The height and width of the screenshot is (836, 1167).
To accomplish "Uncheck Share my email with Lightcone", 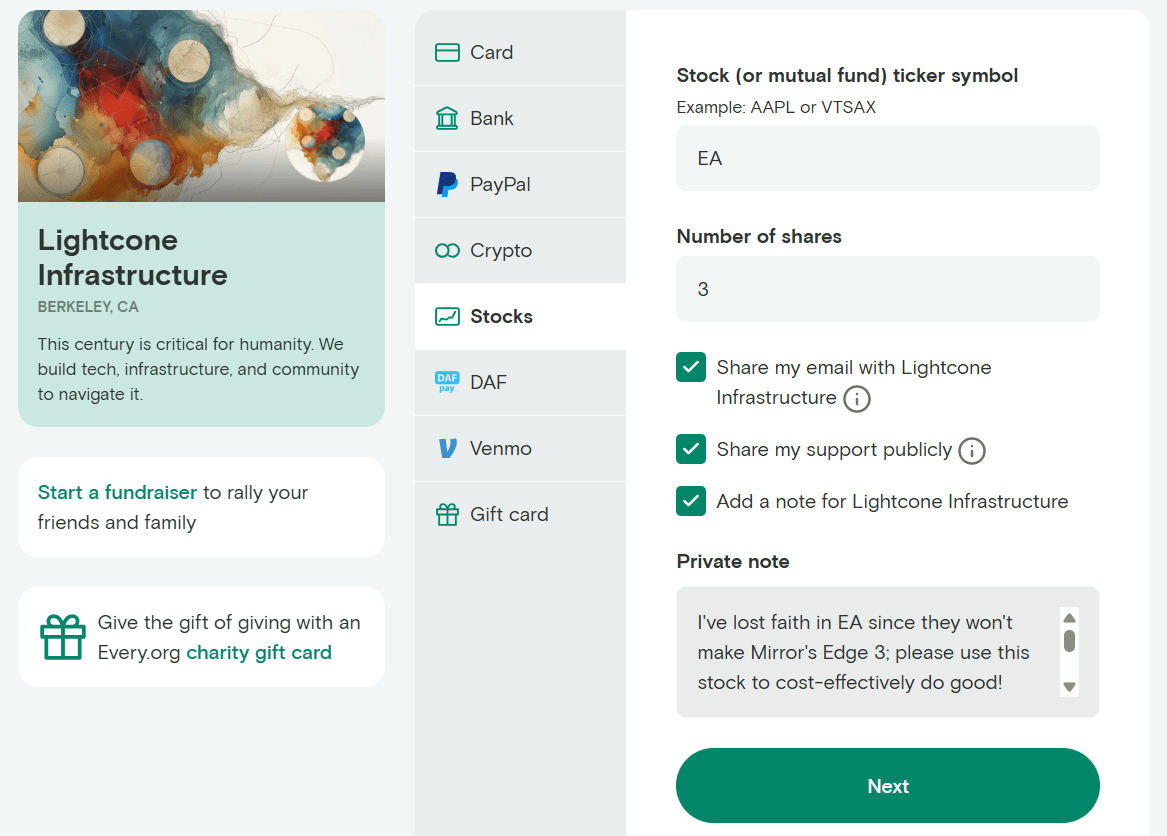I will point(691,368).
